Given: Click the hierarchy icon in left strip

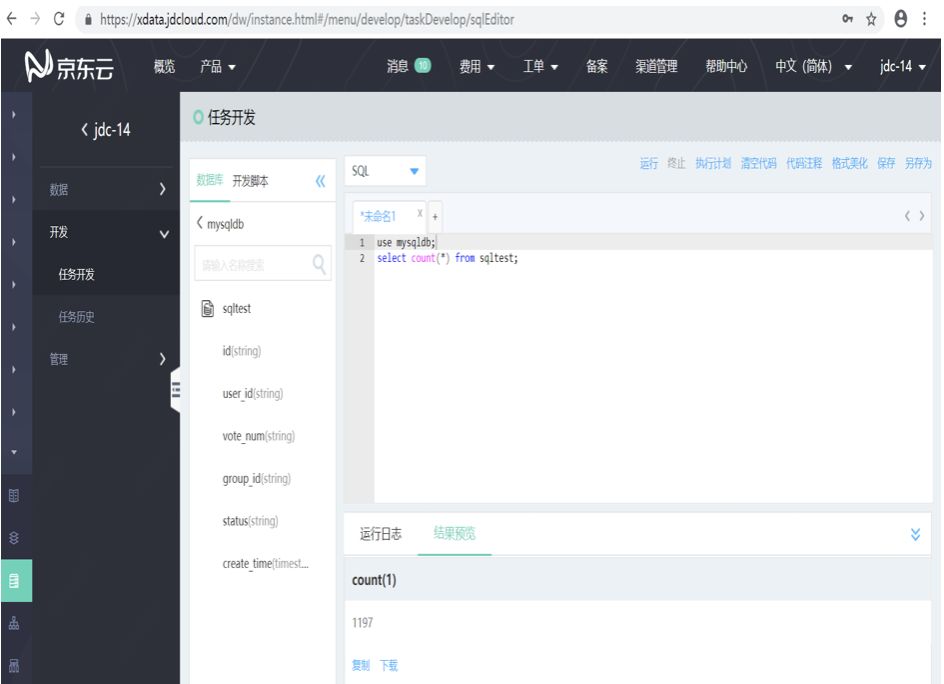Looking at the screenshot, I should (14, 623).
